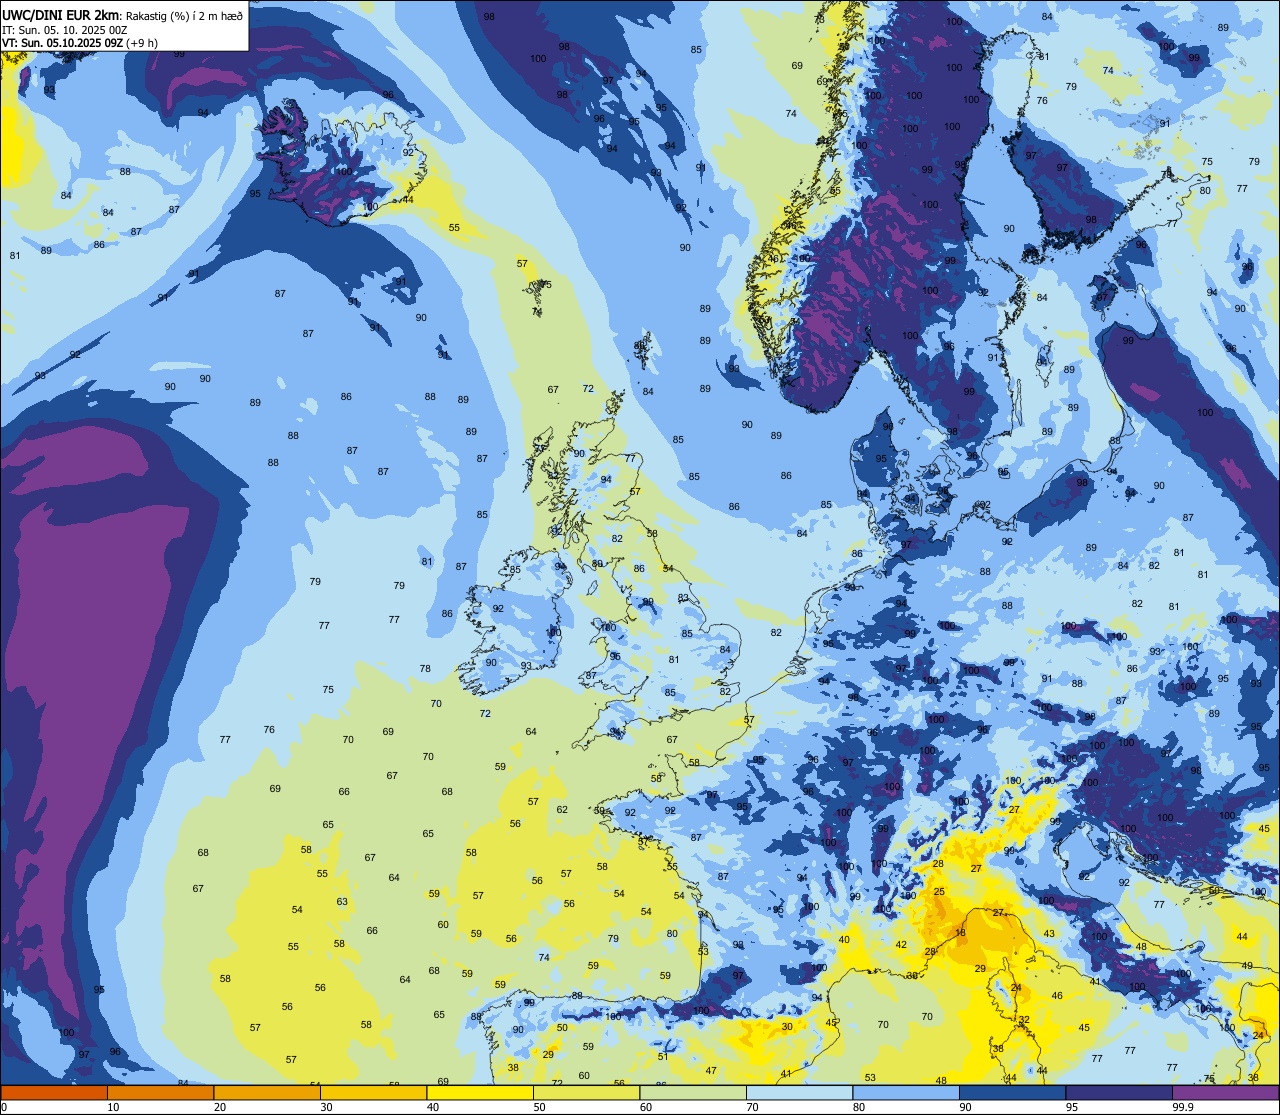Click the '43' humidity value on the map

click(1049, 933)
